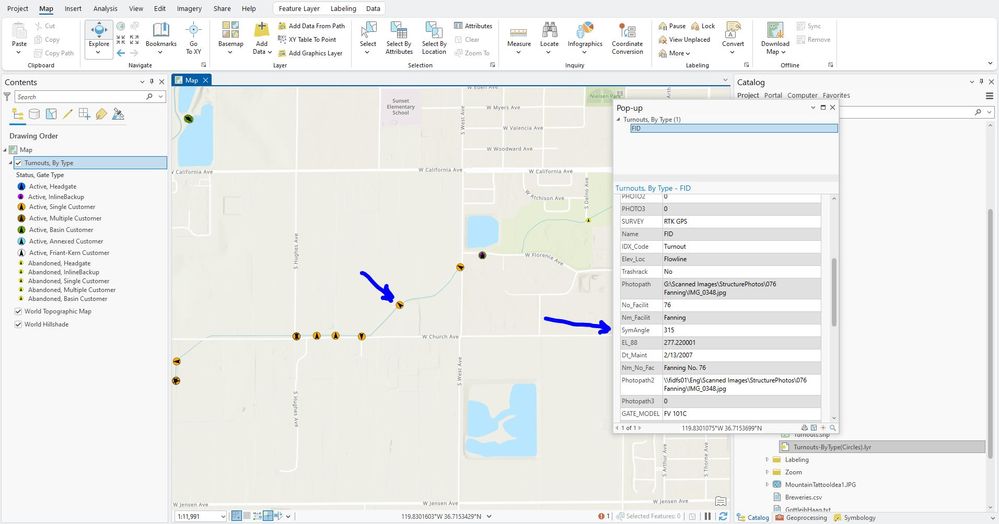This screenshot has height=524, width=999.
Task: Click the Active, Headgate symbol
Action: coord(21,187)
